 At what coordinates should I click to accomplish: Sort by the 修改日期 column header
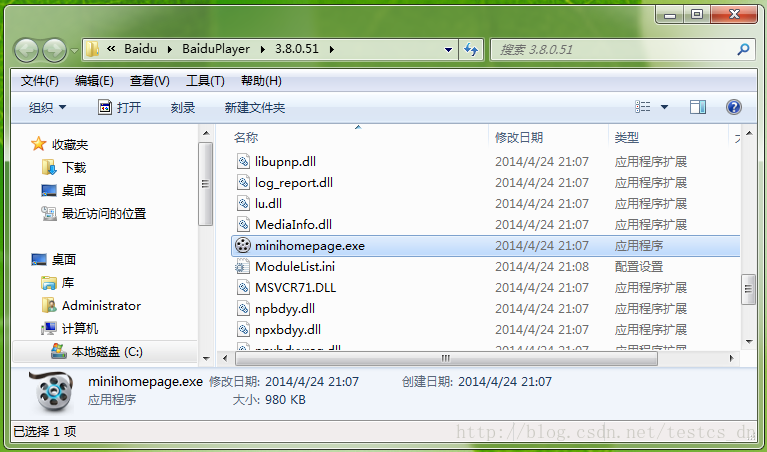[x=548, y=137]
